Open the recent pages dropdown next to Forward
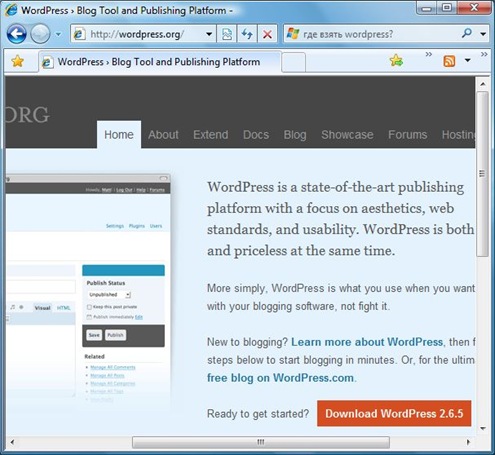Viewport: 495px width, 455px height. coord(58,34)
